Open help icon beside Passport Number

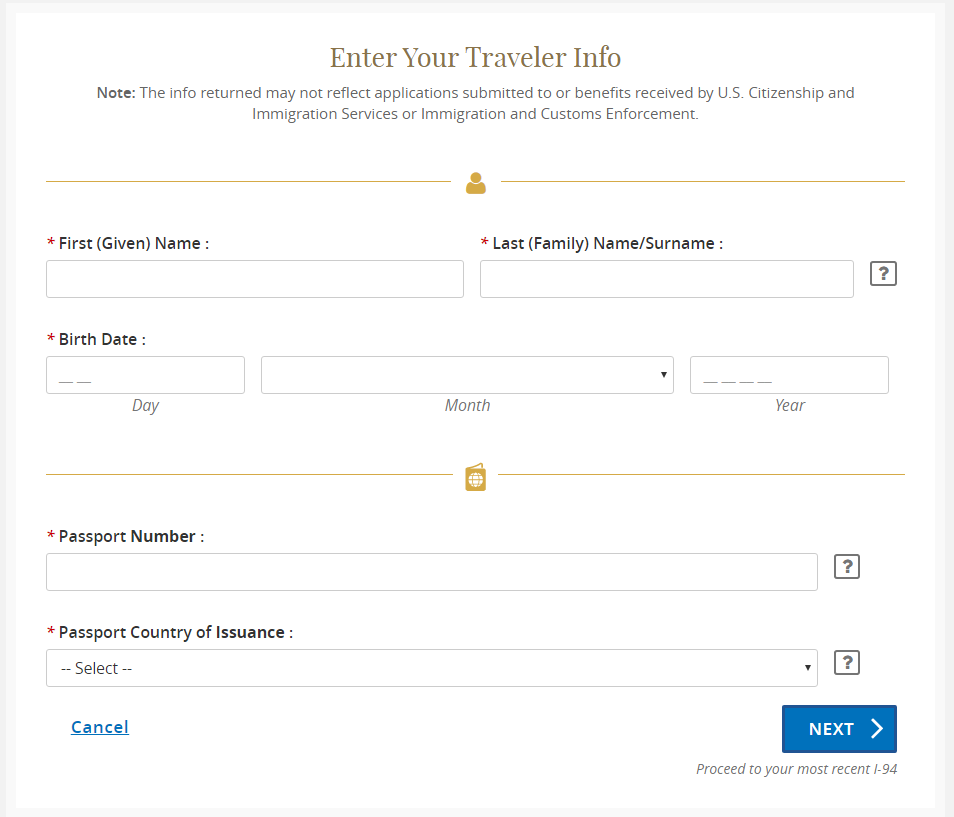pos(847,567)
